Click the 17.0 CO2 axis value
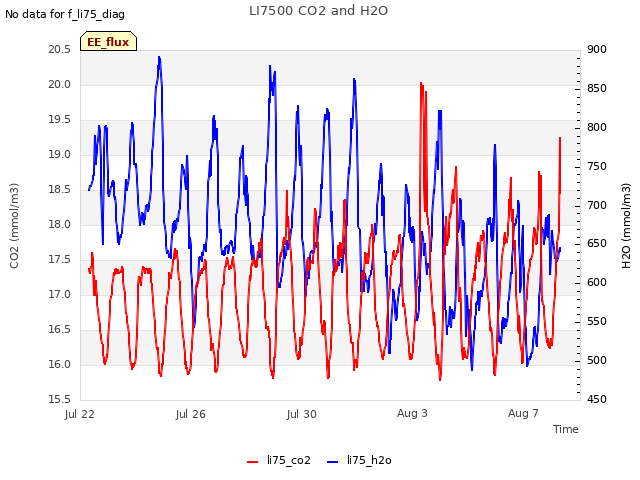Screen dimensions: 640x480 pos(60,294)
